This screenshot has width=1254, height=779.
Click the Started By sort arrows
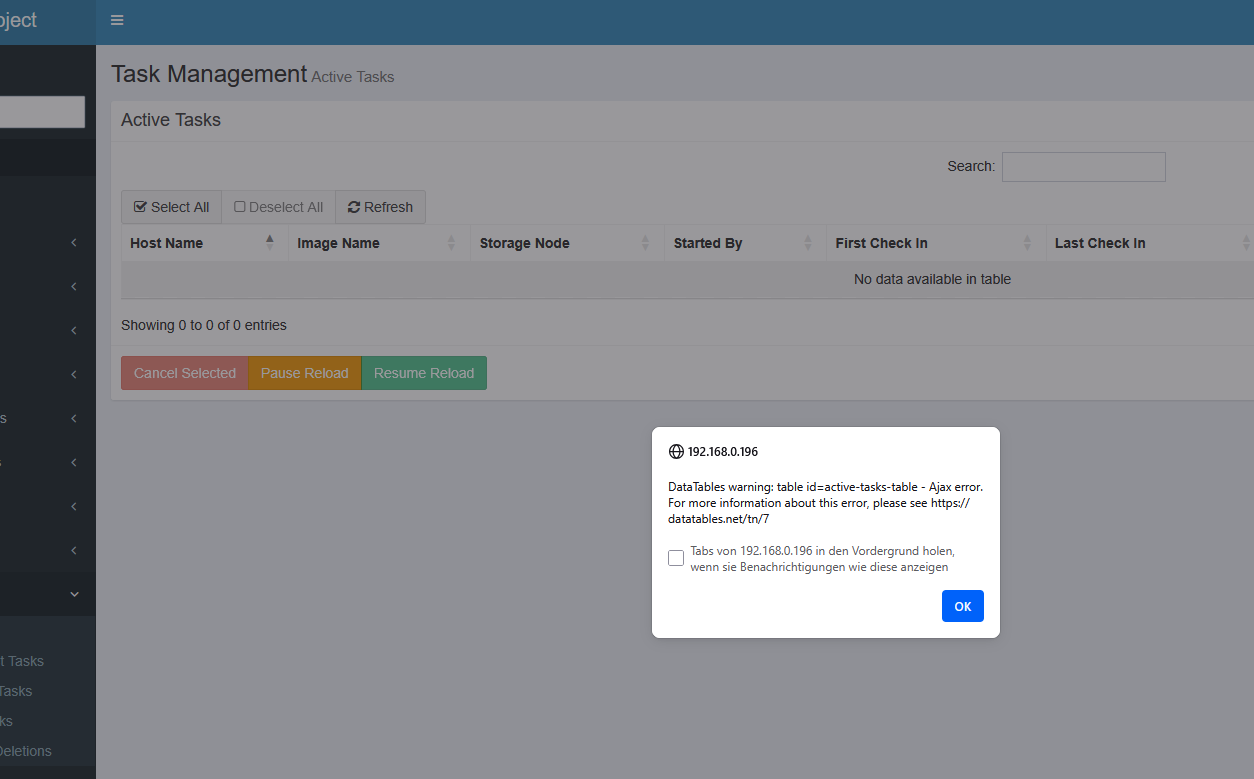[x=808, y=243]
